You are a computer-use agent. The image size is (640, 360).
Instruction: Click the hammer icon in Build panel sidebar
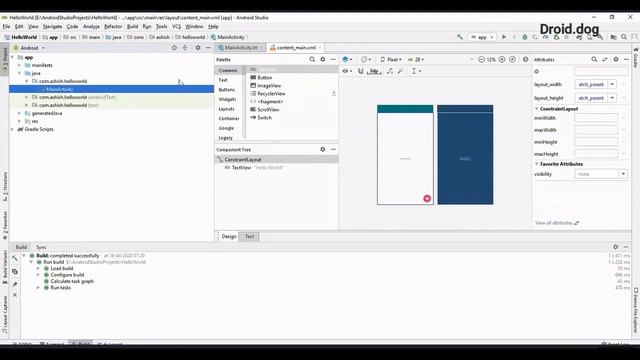[15, 258]
